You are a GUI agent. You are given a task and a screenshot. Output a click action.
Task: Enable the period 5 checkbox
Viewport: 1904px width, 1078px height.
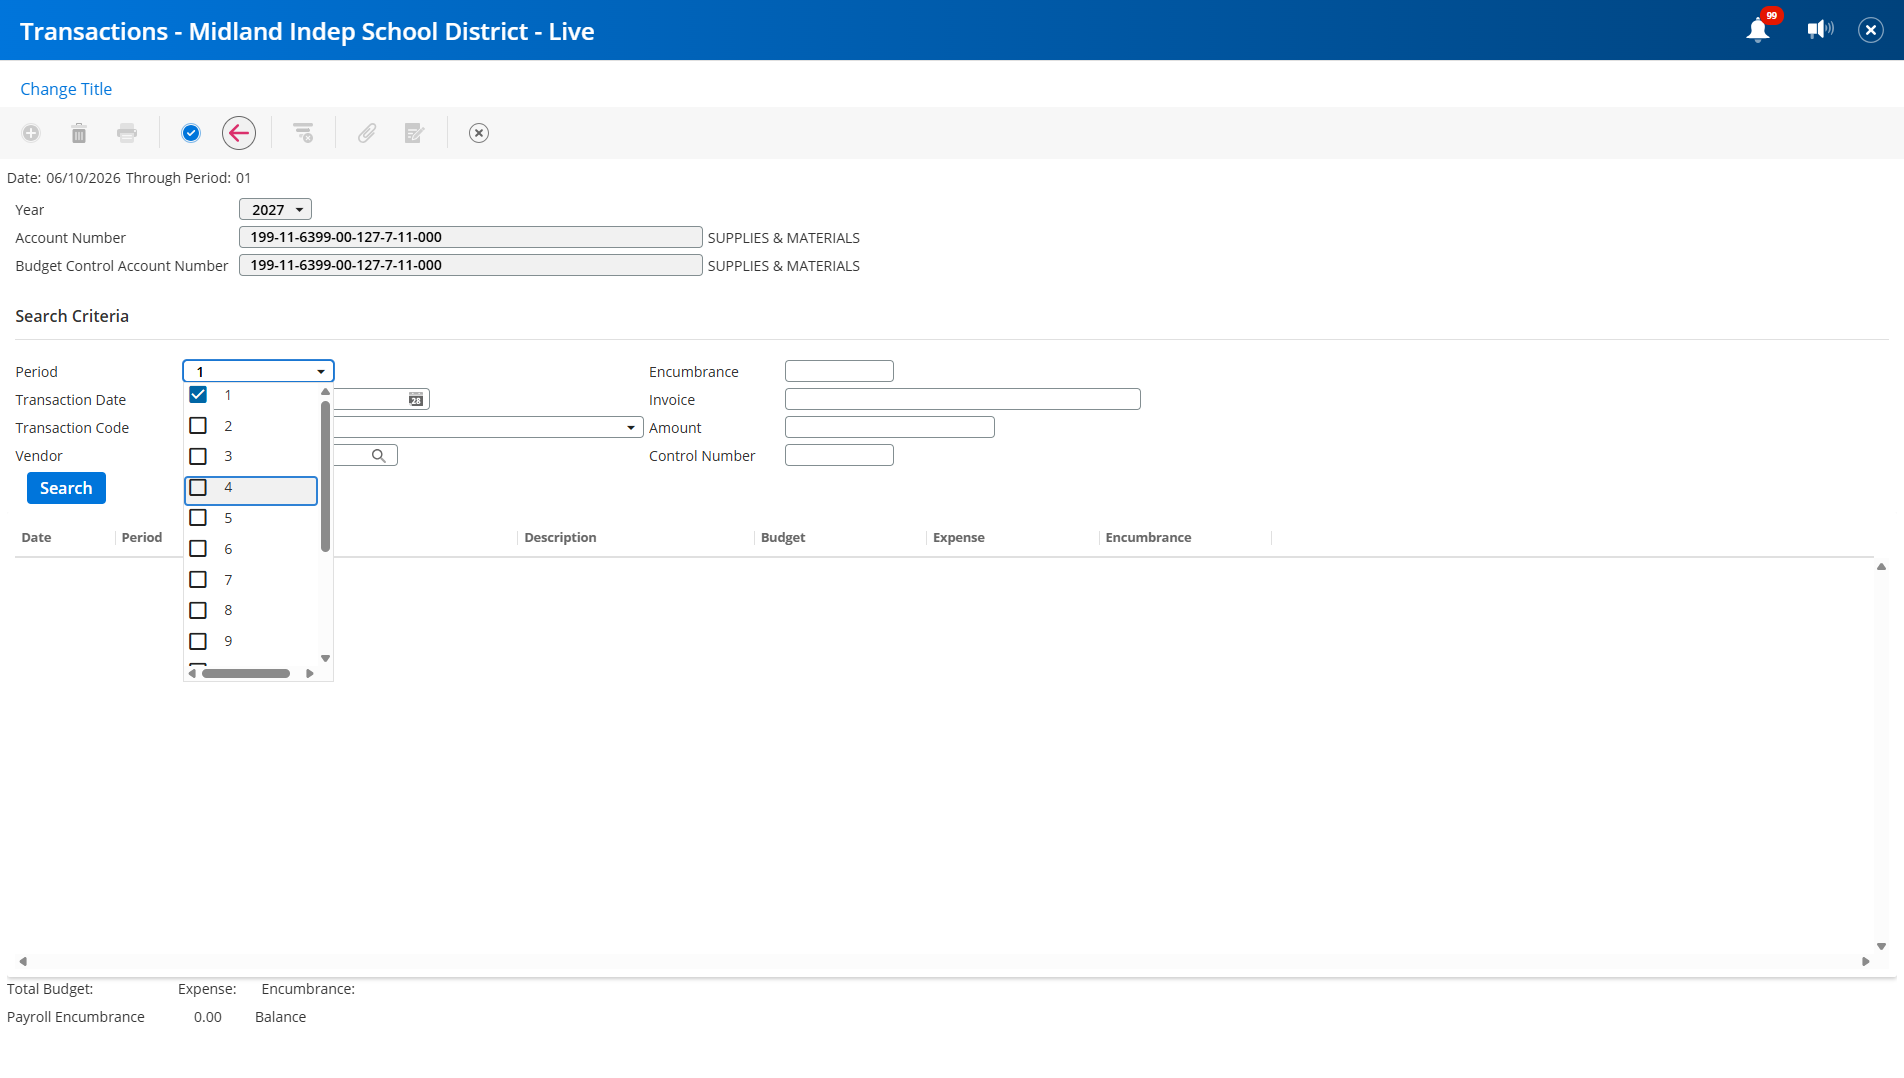coord(198,518)
